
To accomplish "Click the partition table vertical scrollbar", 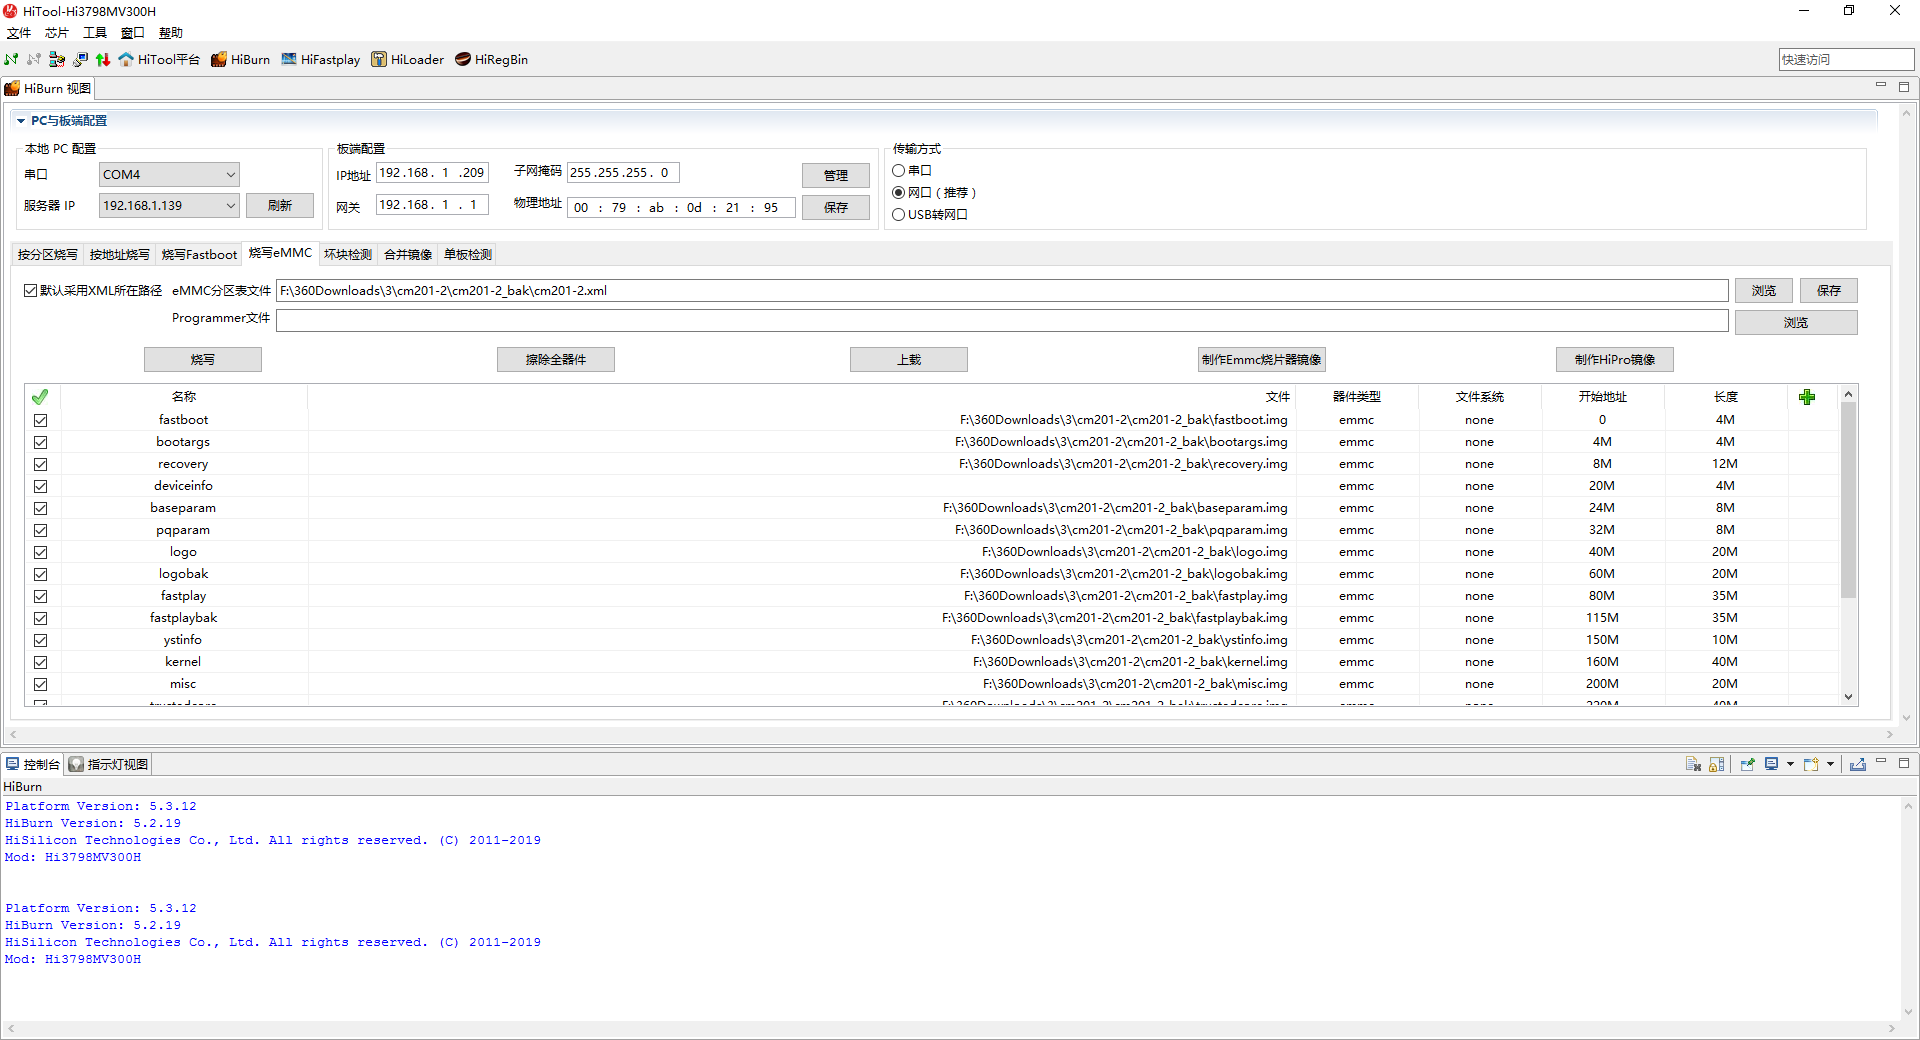I will coord(1849,500).
